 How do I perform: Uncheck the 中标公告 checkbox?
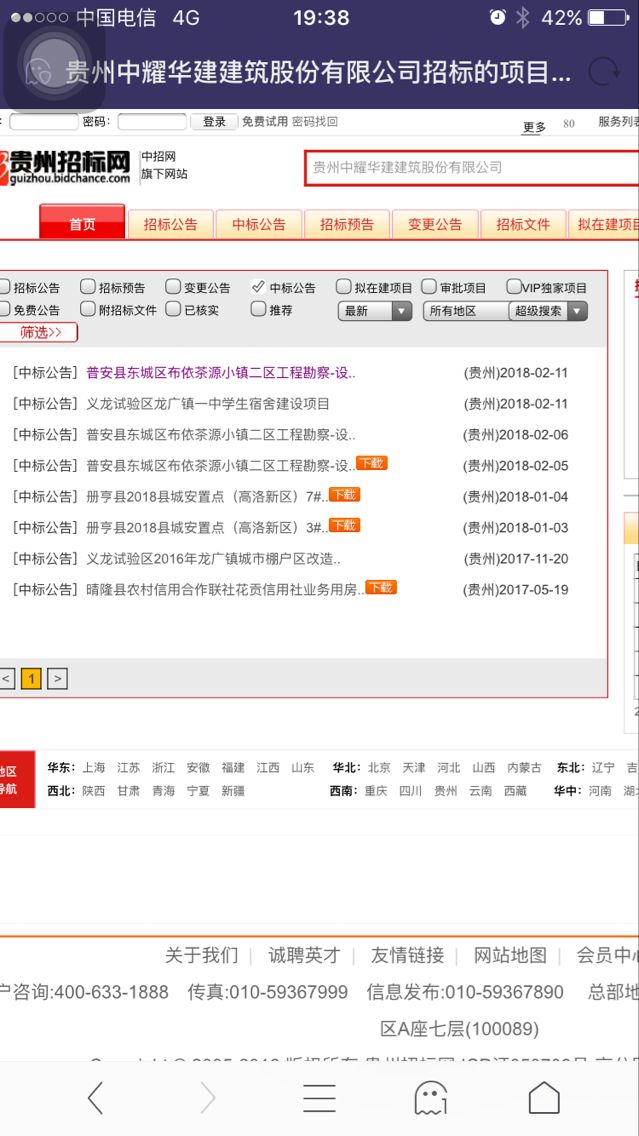pos(258,288)
